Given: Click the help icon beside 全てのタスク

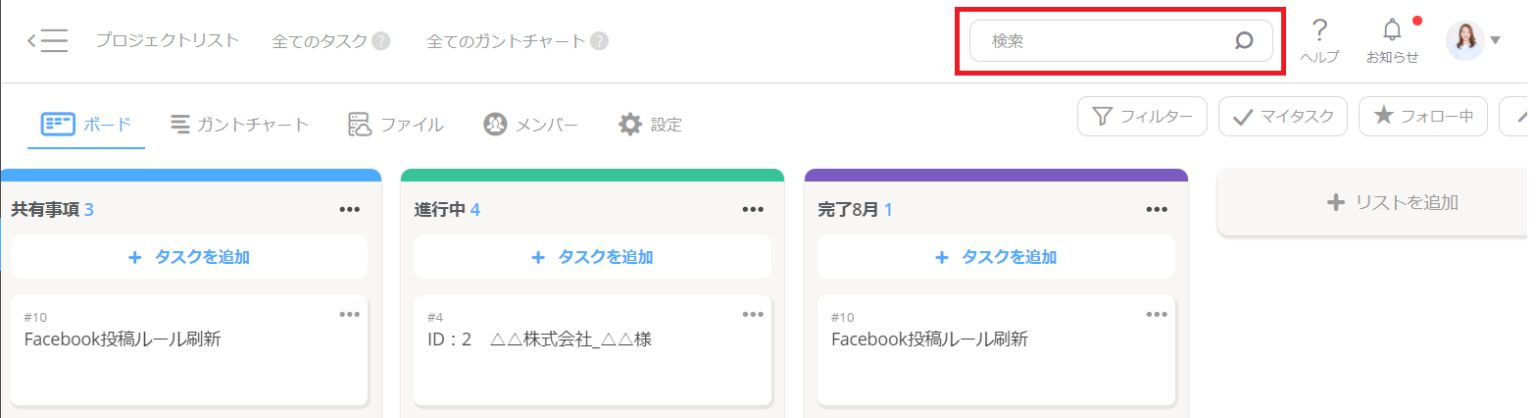Looking at the screenshot, I should pyautogui.click(x=380, y=41).
